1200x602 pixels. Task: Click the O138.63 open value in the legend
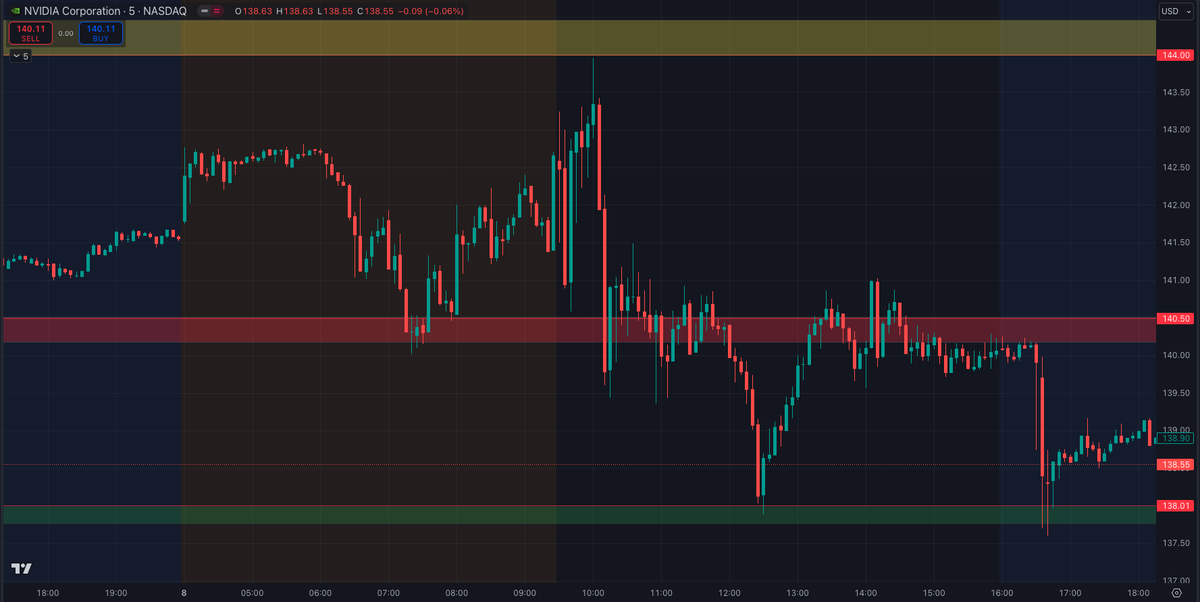tap(254, 11)
